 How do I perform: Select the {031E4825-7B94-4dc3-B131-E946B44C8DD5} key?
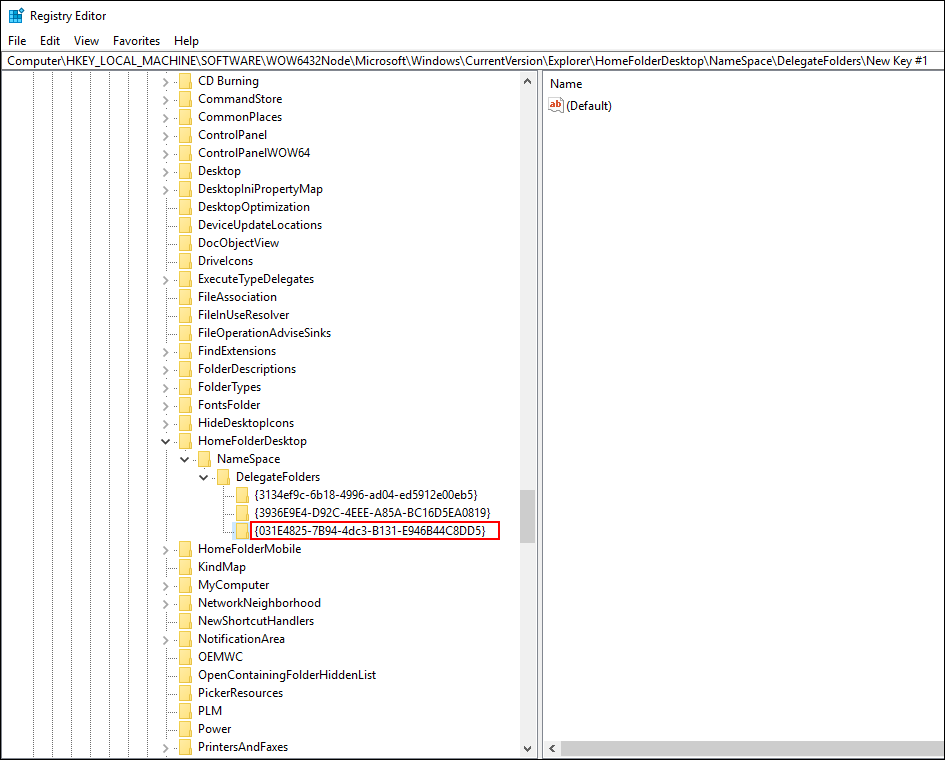369,531
